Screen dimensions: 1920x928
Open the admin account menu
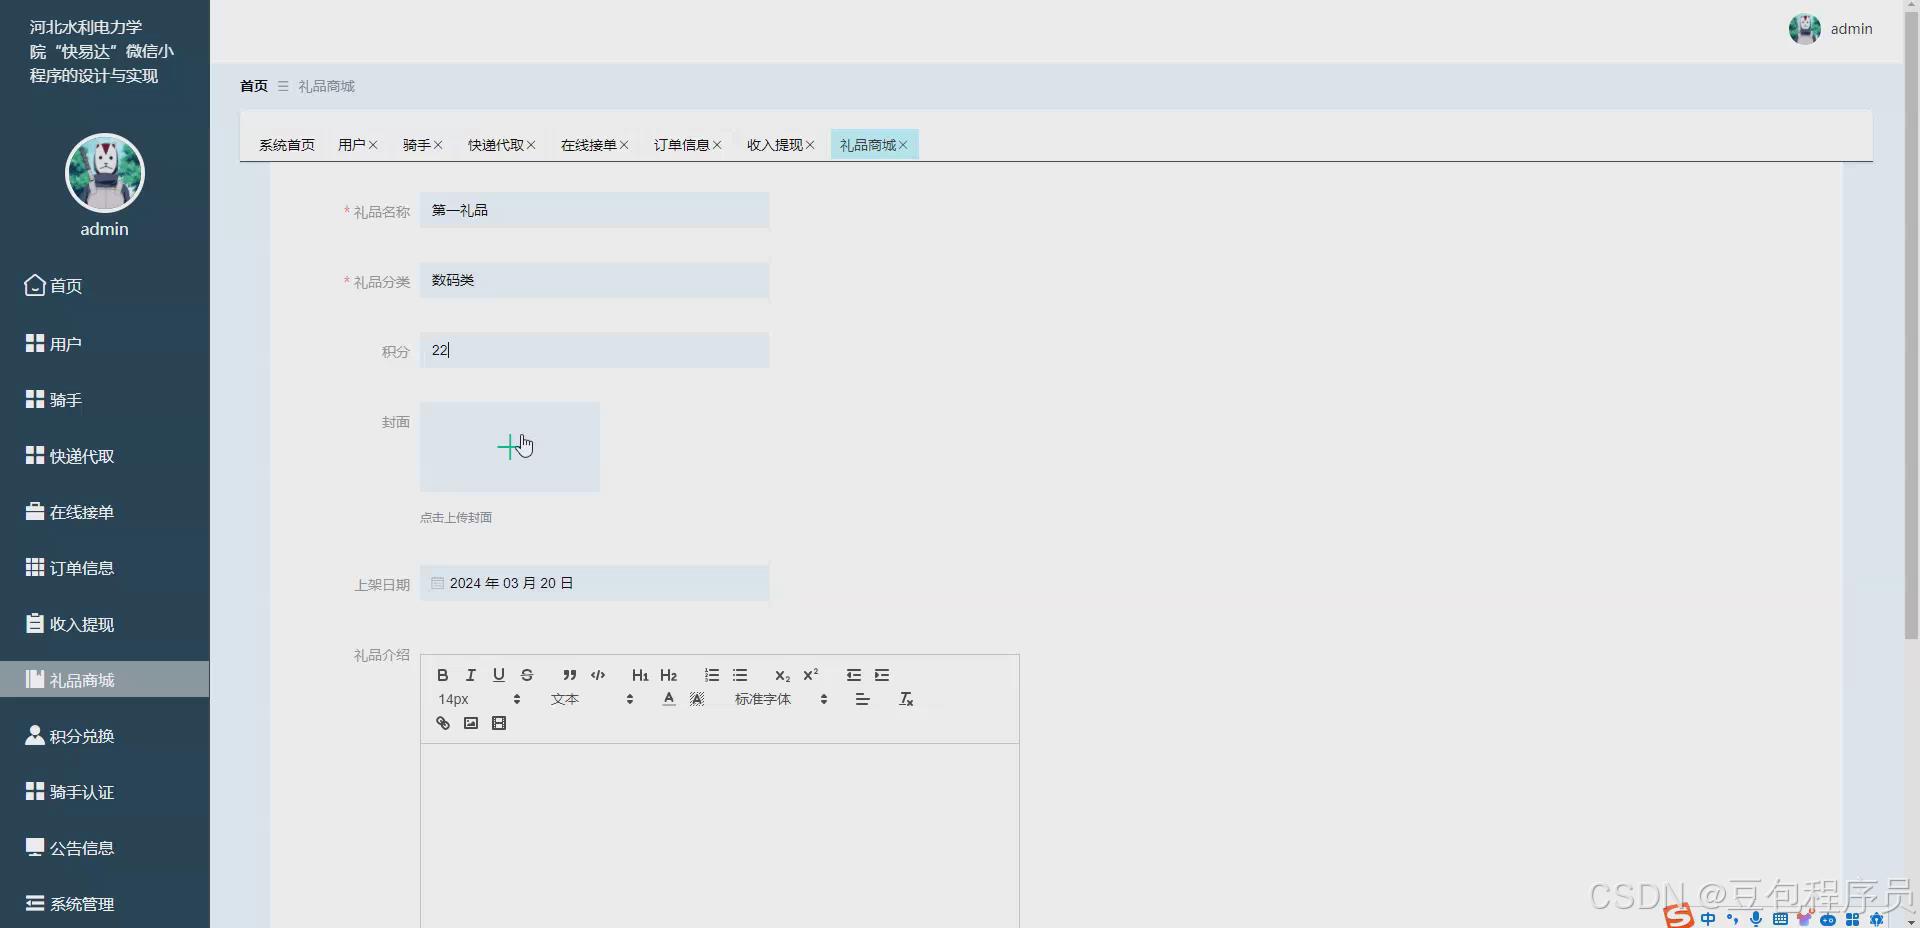[x=1831, y=29]
